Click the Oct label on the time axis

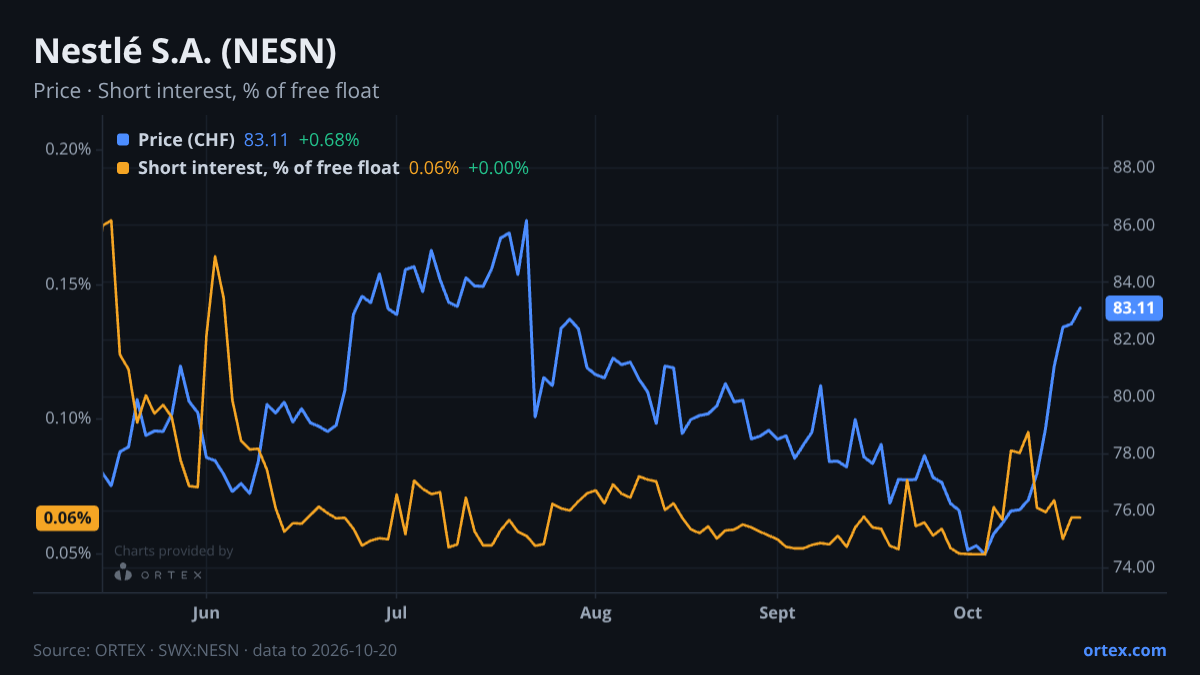[x=967, y=612]
